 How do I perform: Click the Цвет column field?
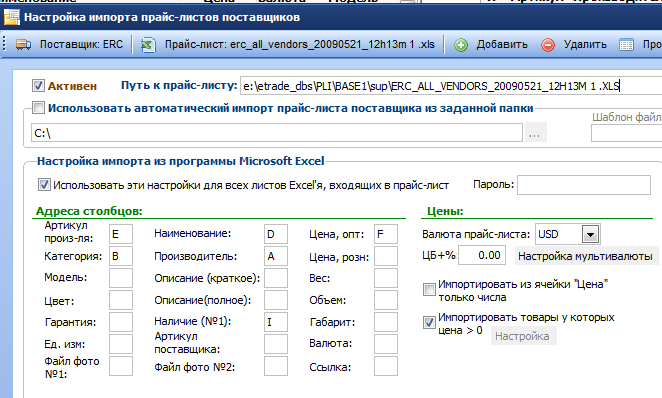tap(121, 300)
